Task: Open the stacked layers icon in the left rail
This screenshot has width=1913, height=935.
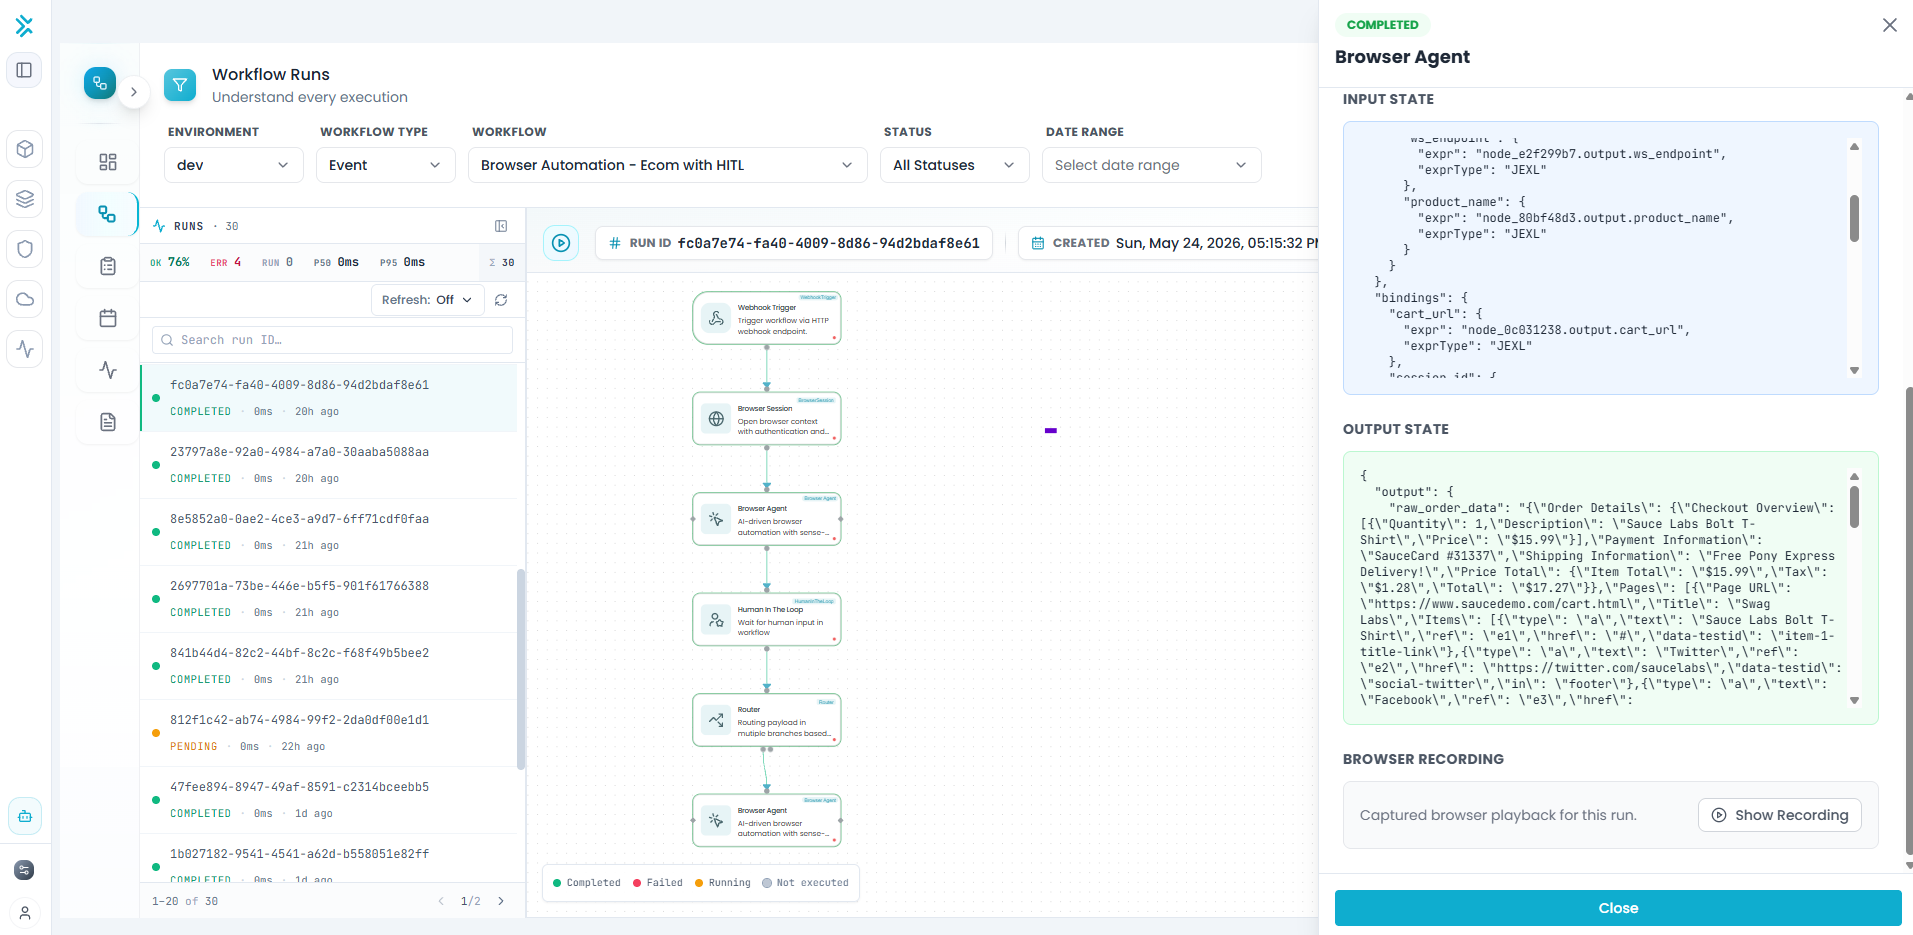Action: [x=25, y=199]
